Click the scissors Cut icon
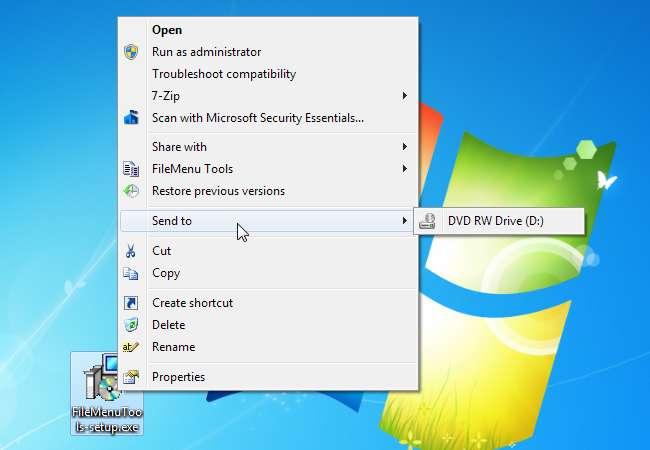The height and width of the screenshot is (450, 650). [131, 251]
